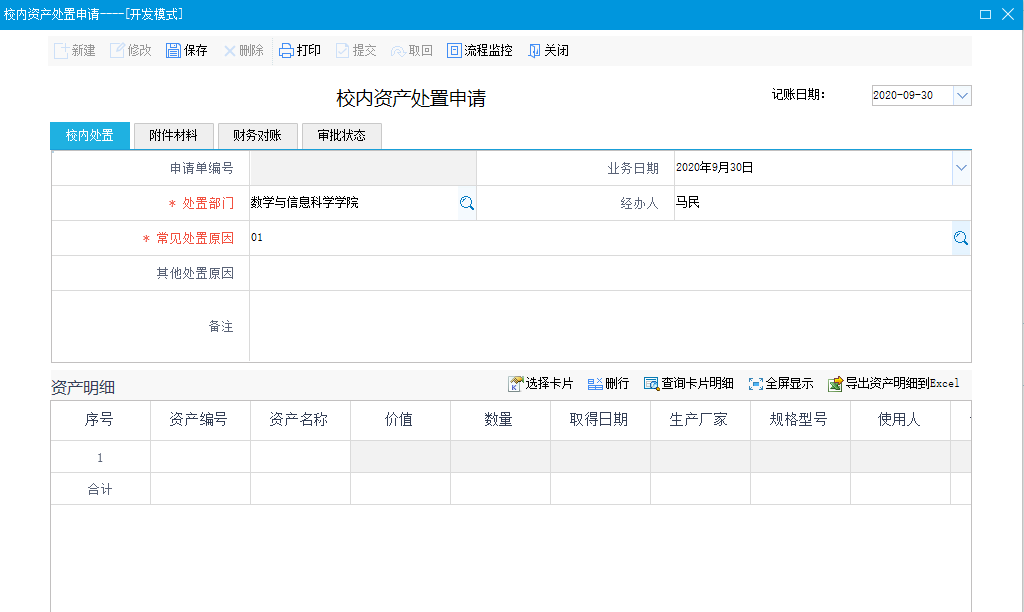
Task: Click the Print (打印) toolbar icon
Action: [x=287, y=51]
